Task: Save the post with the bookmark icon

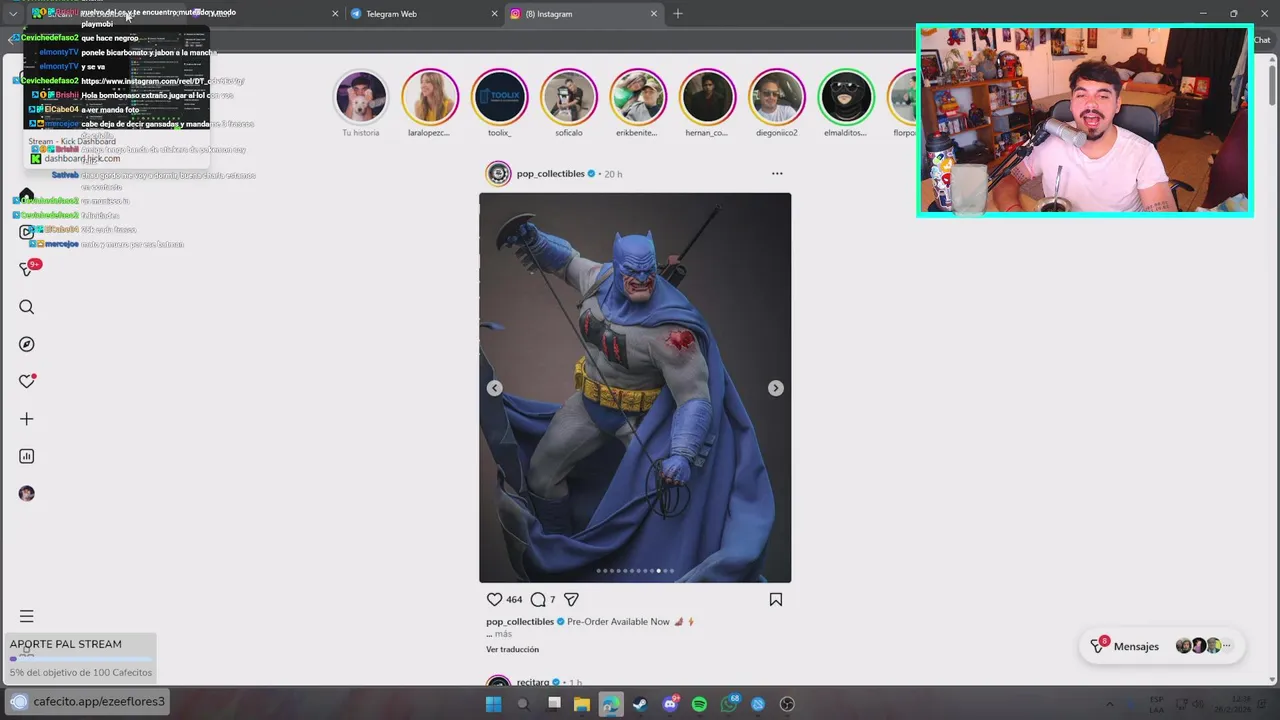Action: [776, 599]
